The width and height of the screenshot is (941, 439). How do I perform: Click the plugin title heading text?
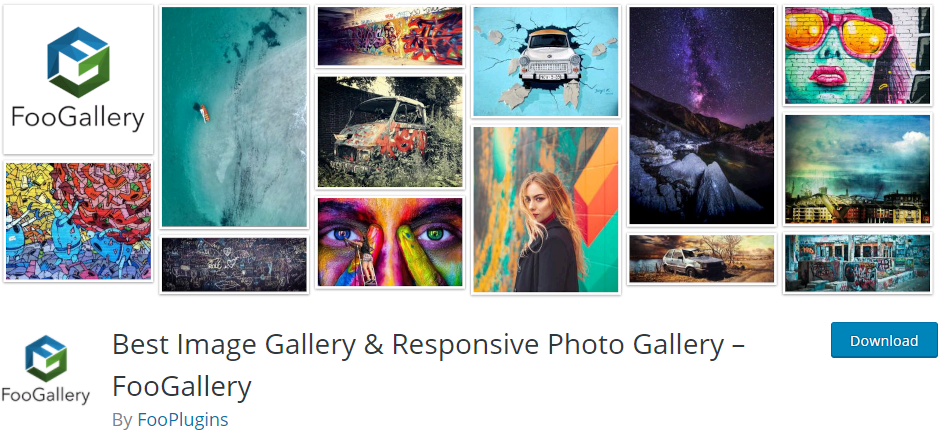(x=428, y=365)
